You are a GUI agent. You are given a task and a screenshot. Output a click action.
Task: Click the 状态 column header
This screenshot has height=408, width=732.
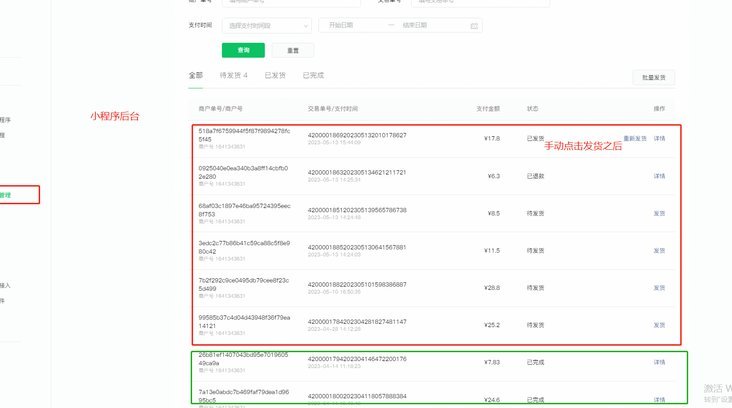tap(532, 109)
